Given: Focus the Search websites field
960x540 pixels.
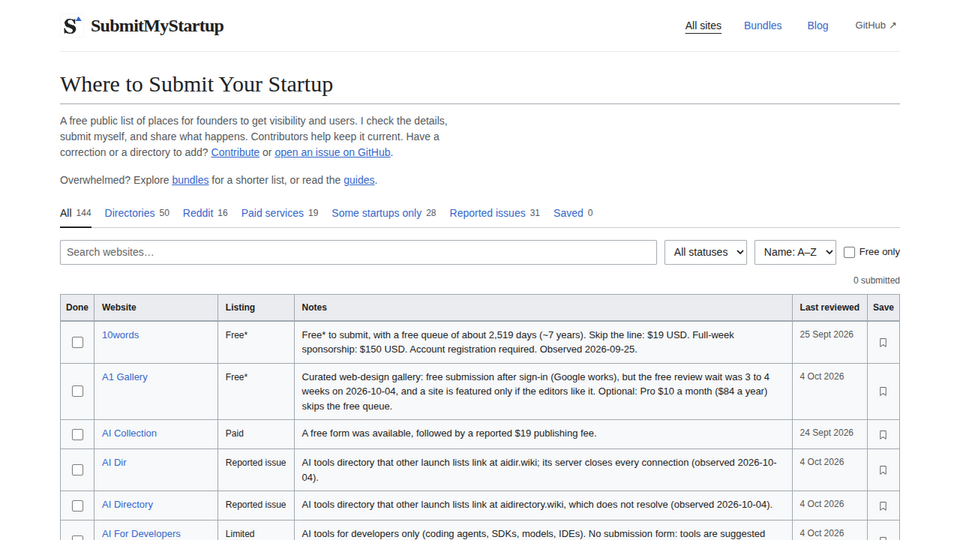Looking at the screenshot, I should [x=358, y=252].
